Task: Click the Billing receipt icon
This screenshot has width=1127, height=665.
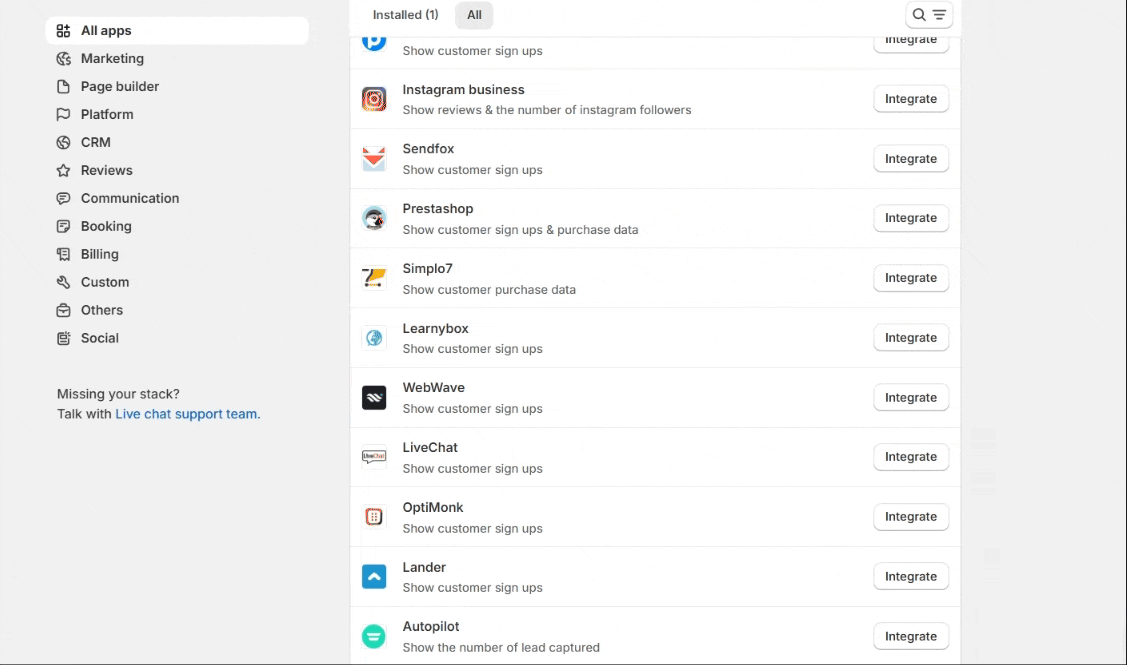Action: click(x=63, y=254)
